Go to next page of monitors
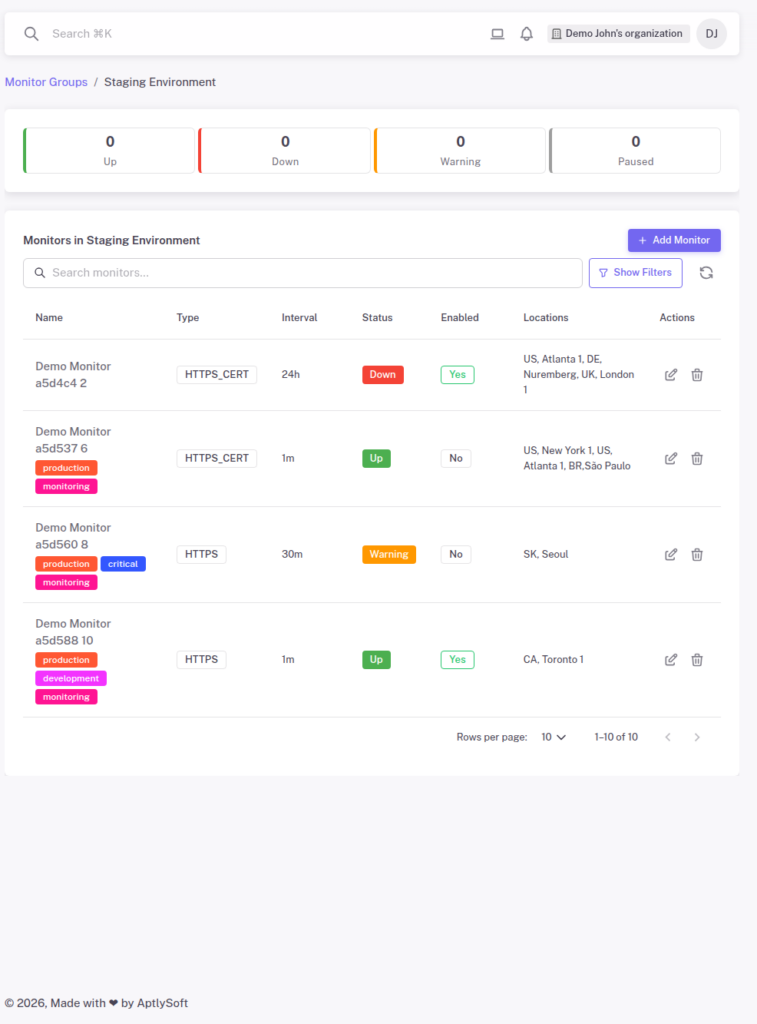 point(697,737)
